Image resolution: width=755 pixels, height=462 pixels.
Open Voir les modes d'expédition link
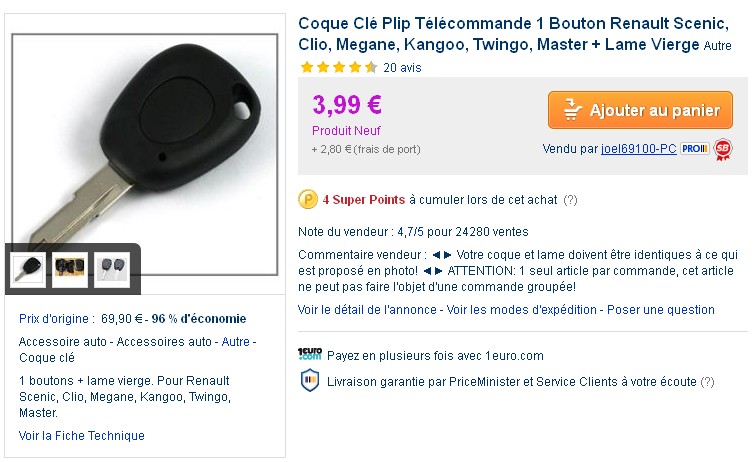[x=522, y=310]
